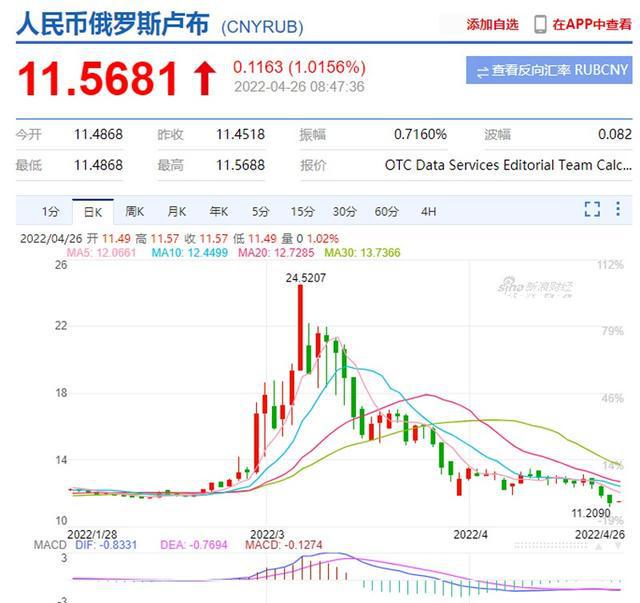Image resolution: width=640 pixels, height=603 pixels.
Task: Click 添加自选 to add to watchlist
Action: tap(492, 24)
